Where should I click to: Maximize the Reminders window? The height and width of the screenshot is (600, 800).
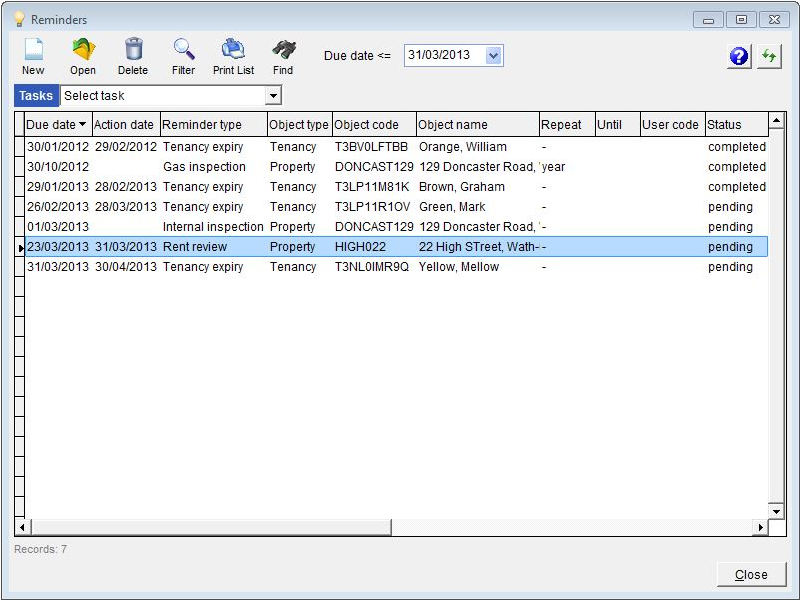coord(741,20)
